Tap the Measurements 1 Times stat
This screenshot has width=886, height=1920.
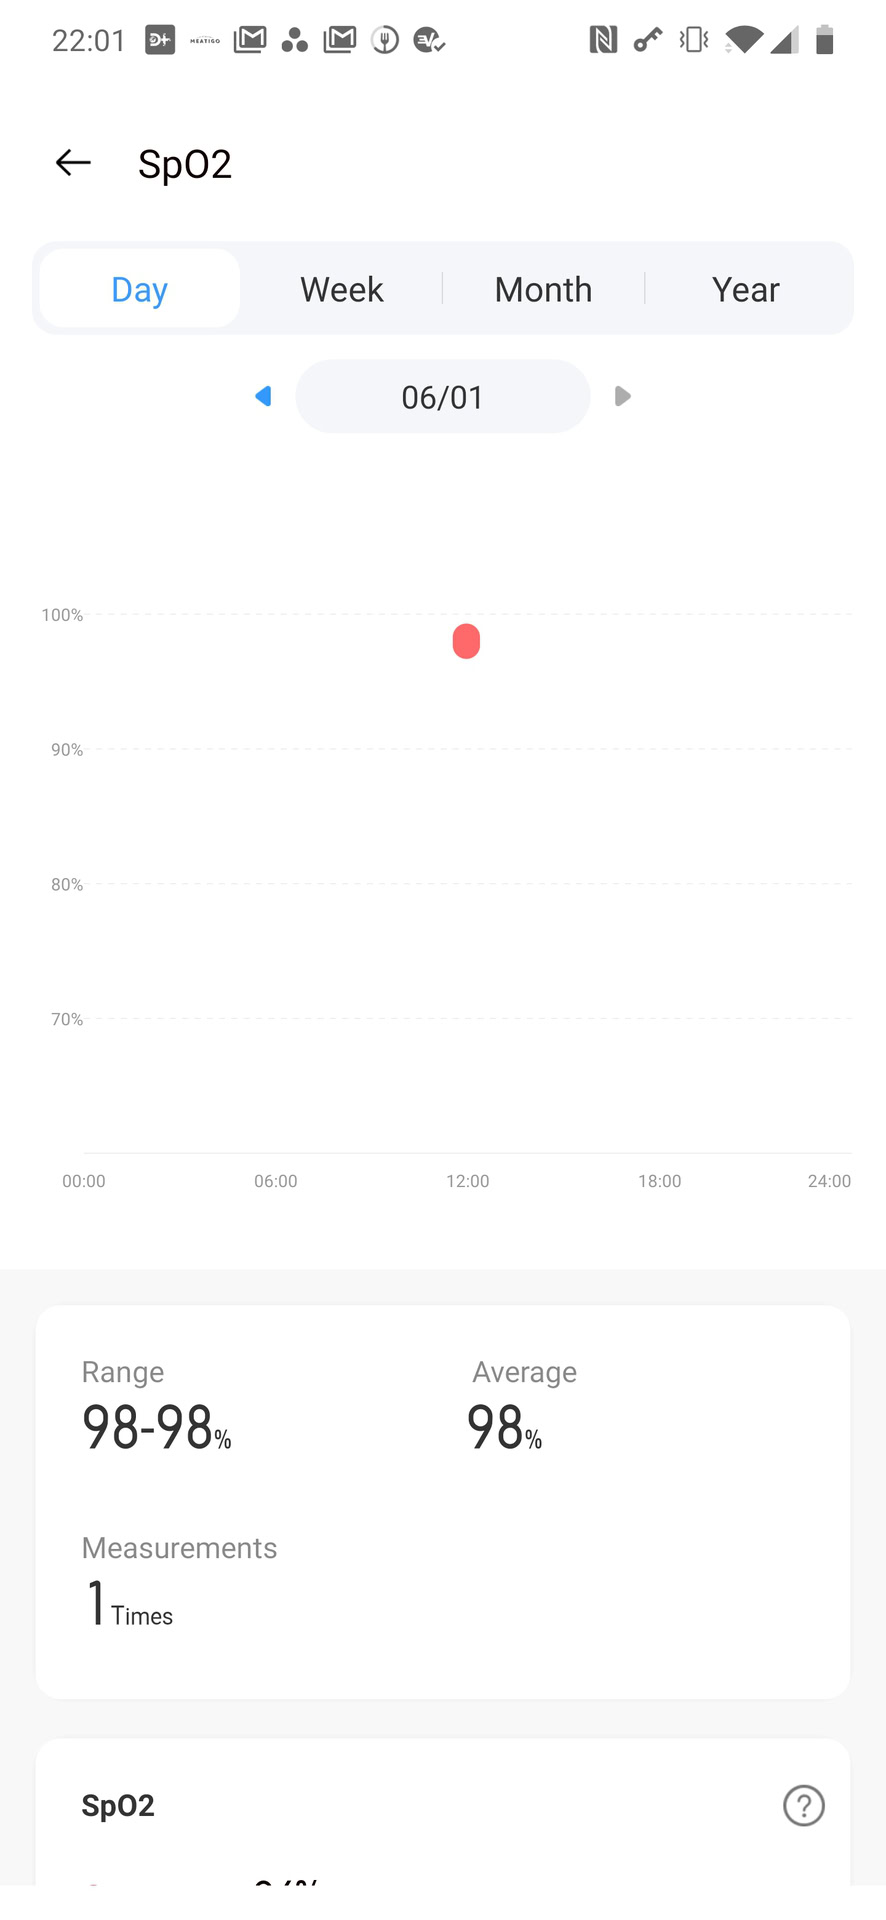130,1603
